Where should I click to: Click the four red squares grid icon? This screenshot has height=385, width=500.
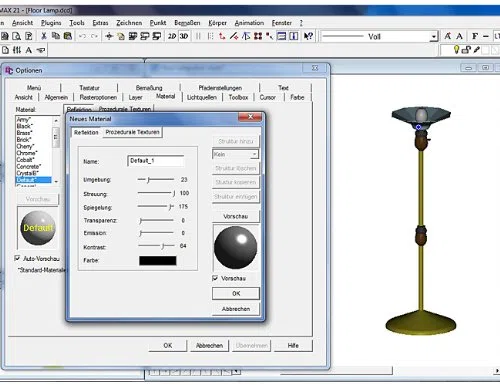pyautogui.click(x=258, y=36)
